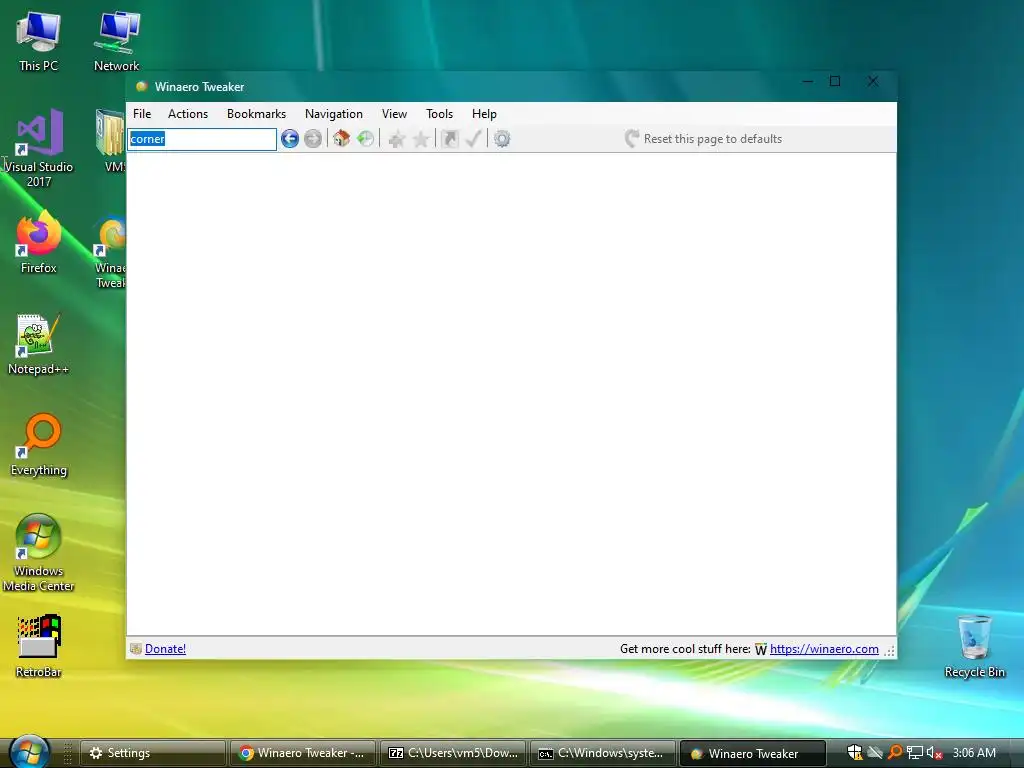1024x768 pixels.
Task: Click the Reset this page to defaults button
Action: pos(703,138)
